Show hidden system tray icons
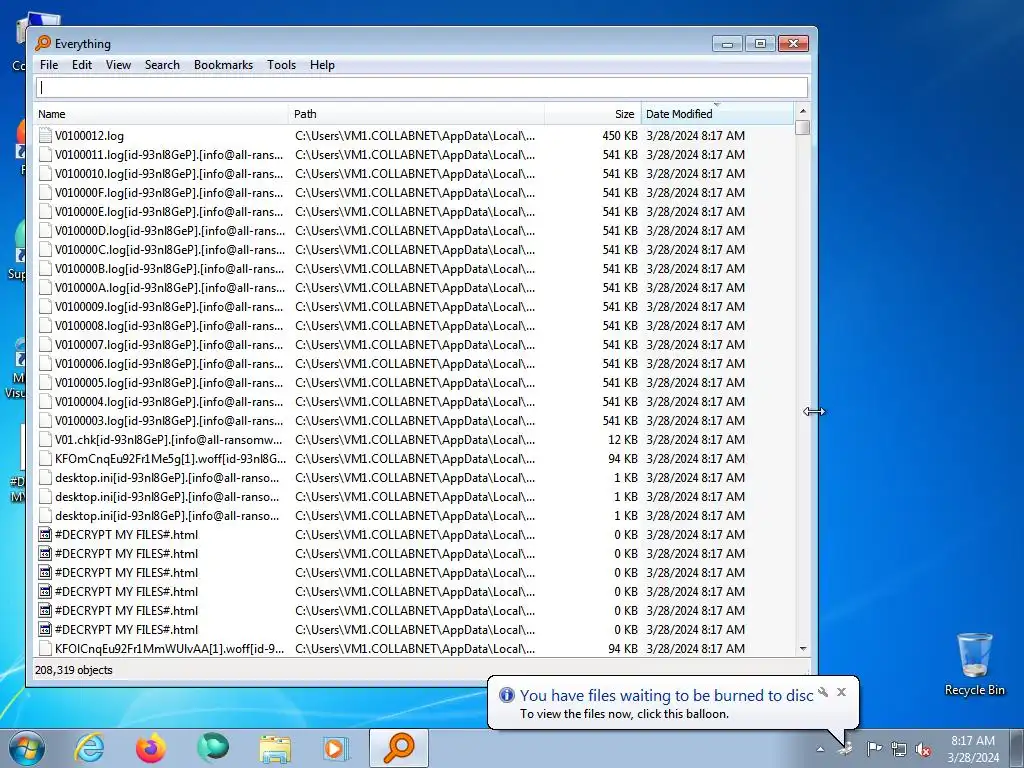Image resolution: width=1024 pixels, height=768 pixels. coord(820,749)
